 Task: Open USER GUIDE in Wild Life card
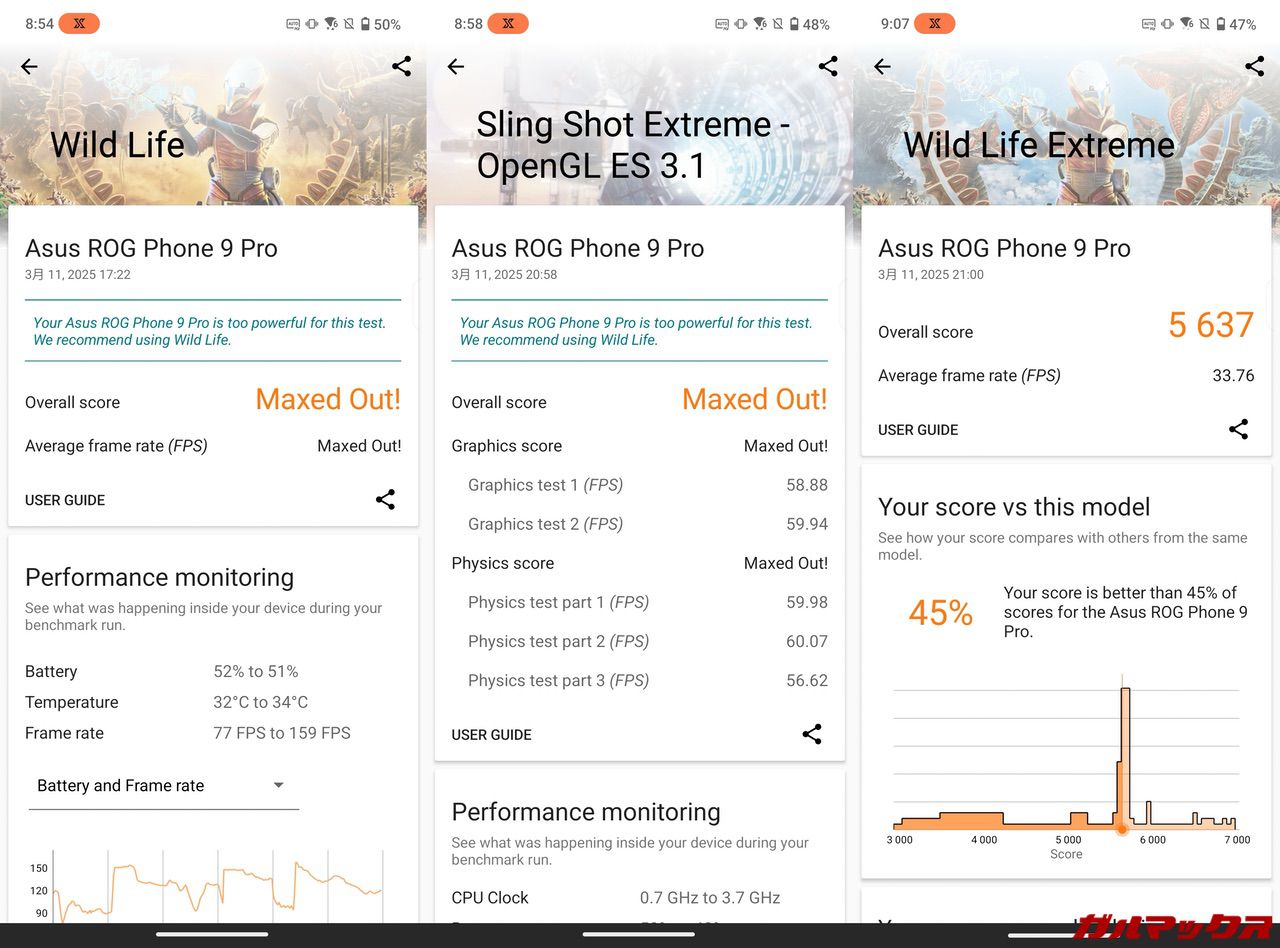(65, 500)
